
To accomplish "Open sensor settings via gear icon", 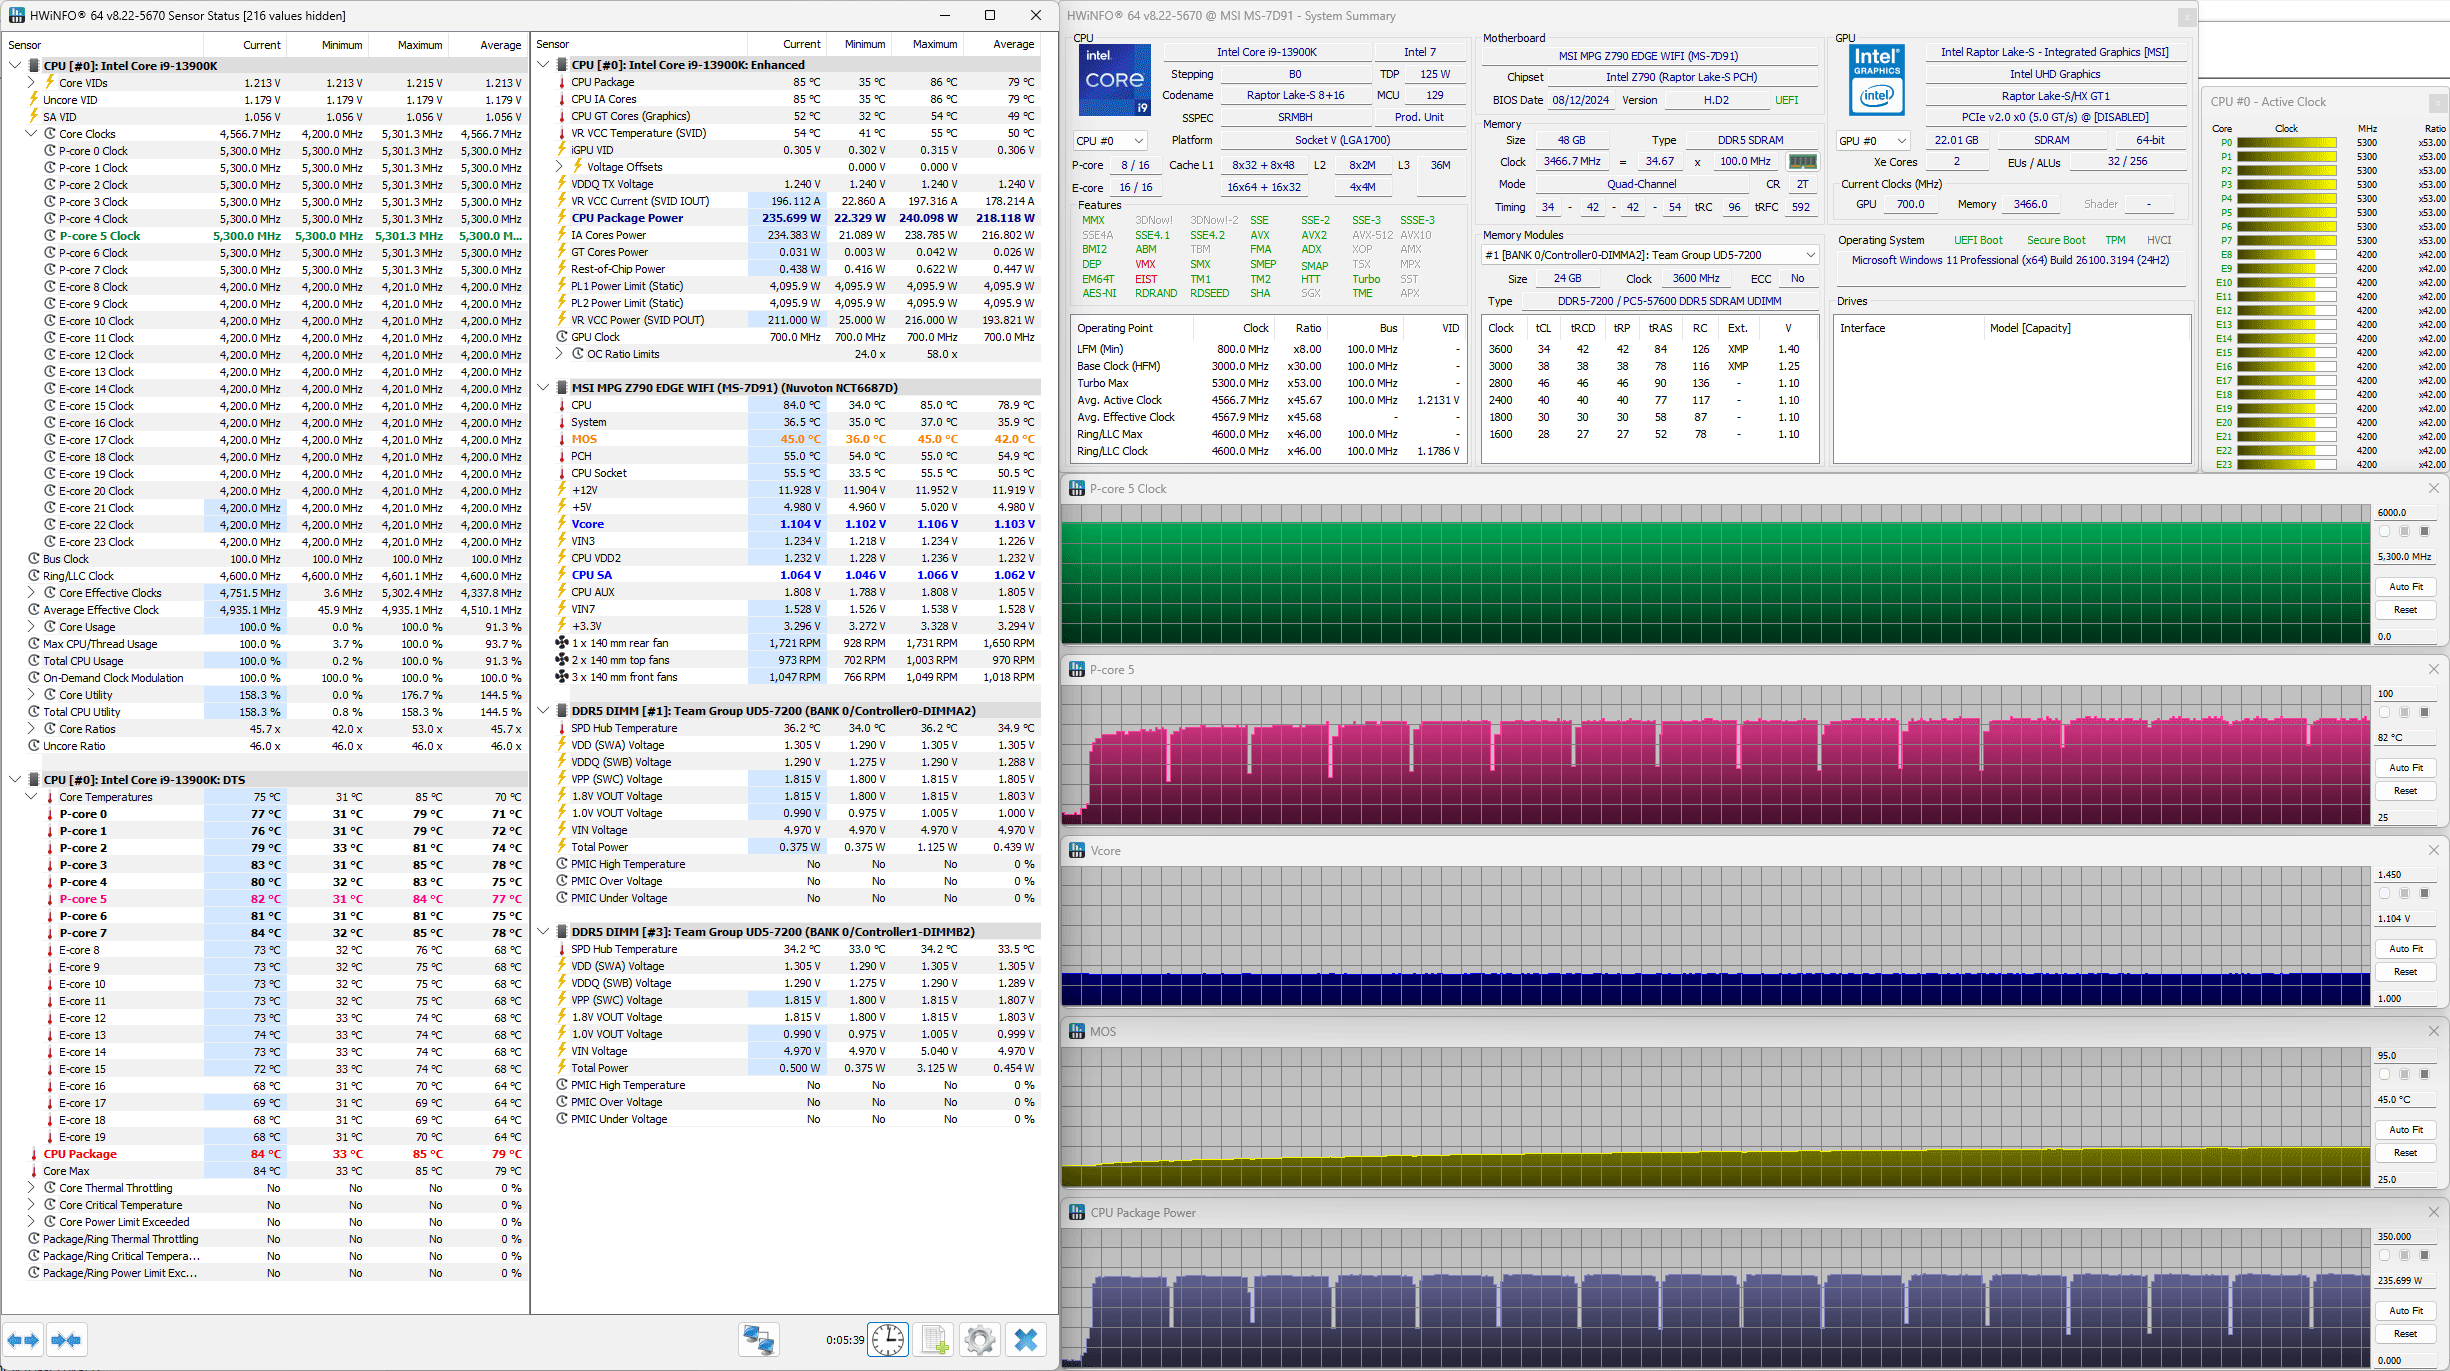I will [980, 1340].
